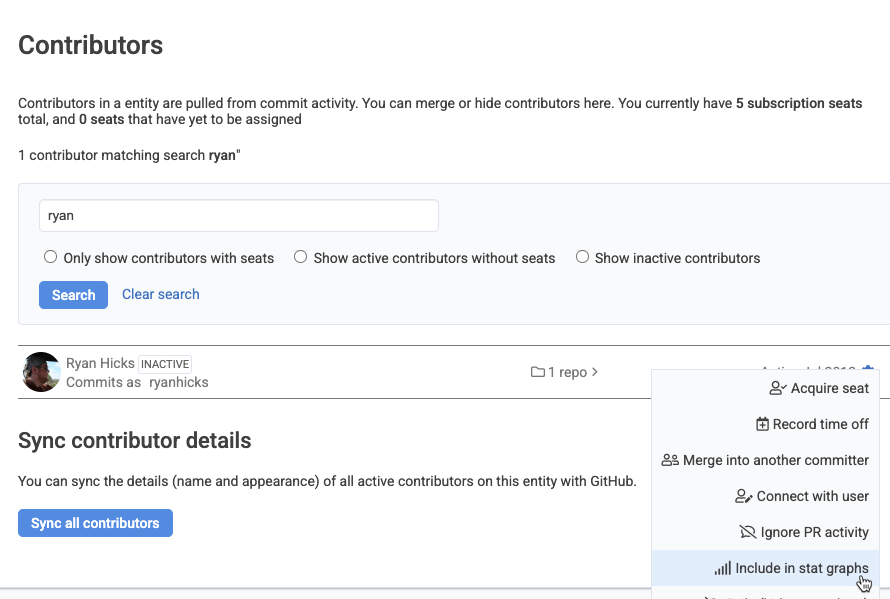Select Only show contributors with seats
The image size is (890, 599).
[x=50, y=257]
